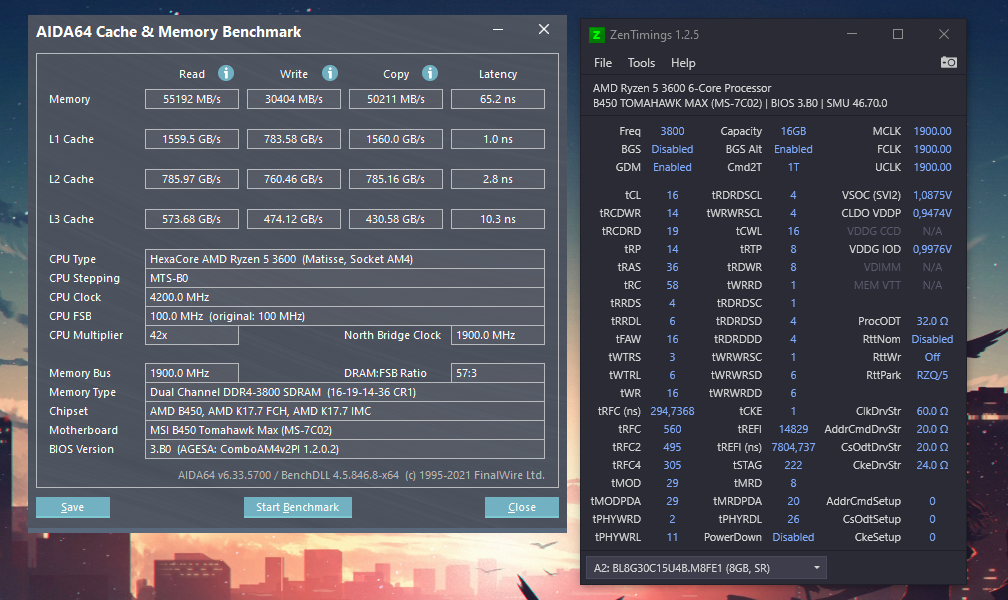Take a screenshot with ZenTimings camera icon
Screen dimensions: 1008x600
[x=948, y=62]
